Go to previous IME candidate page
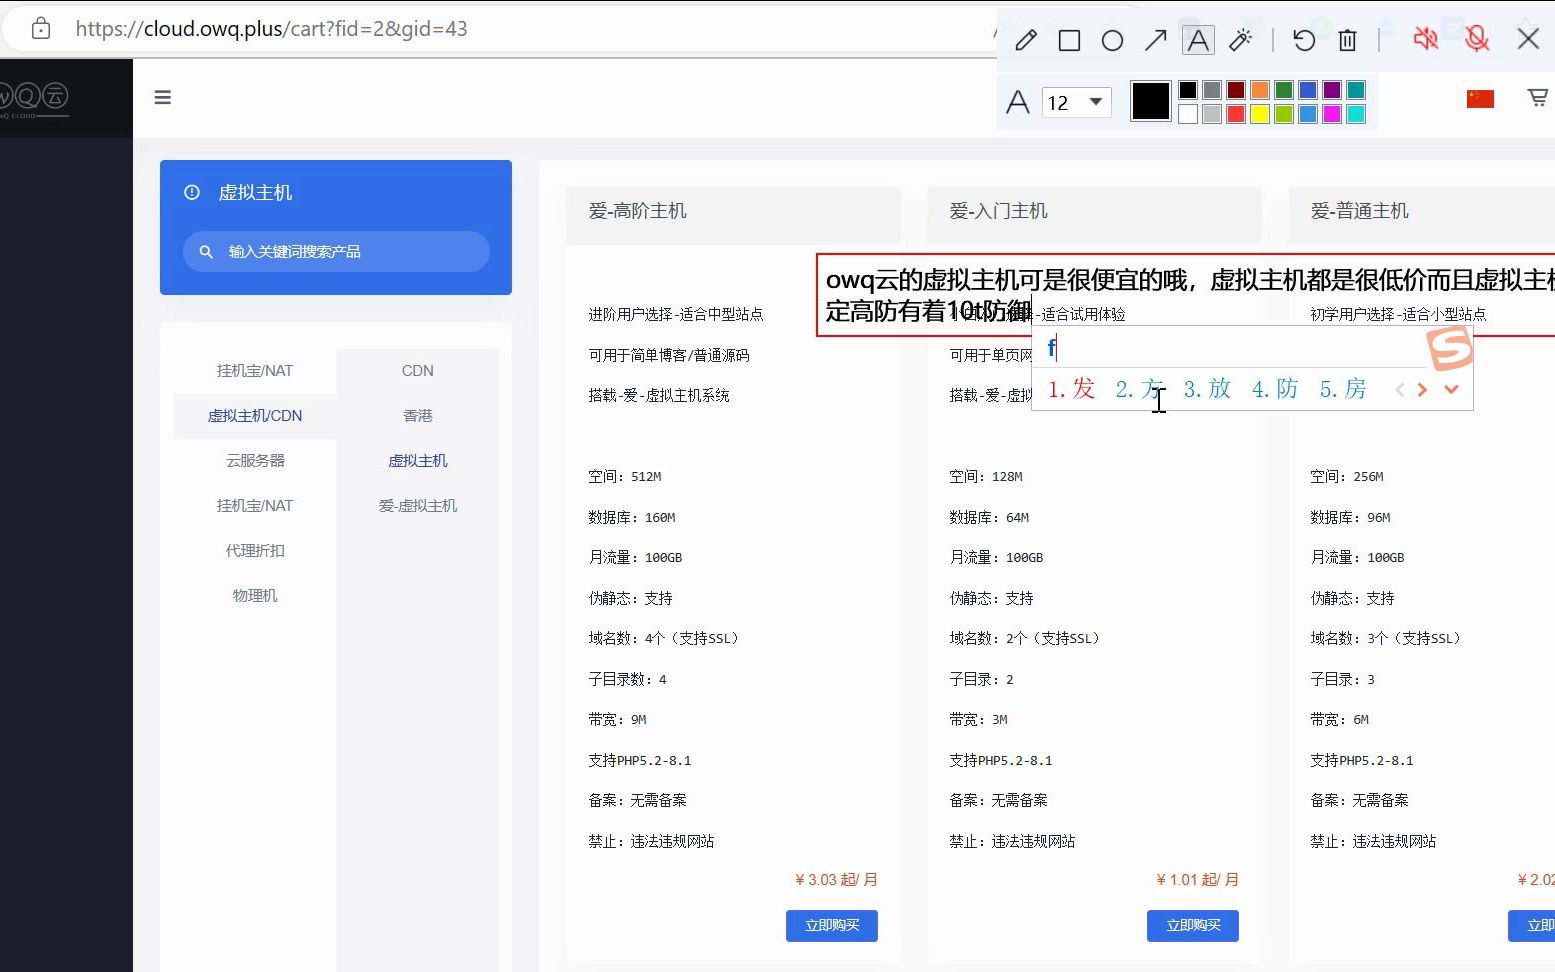This screenshot has height=972, width=1555. click(x=1400, y=389)
